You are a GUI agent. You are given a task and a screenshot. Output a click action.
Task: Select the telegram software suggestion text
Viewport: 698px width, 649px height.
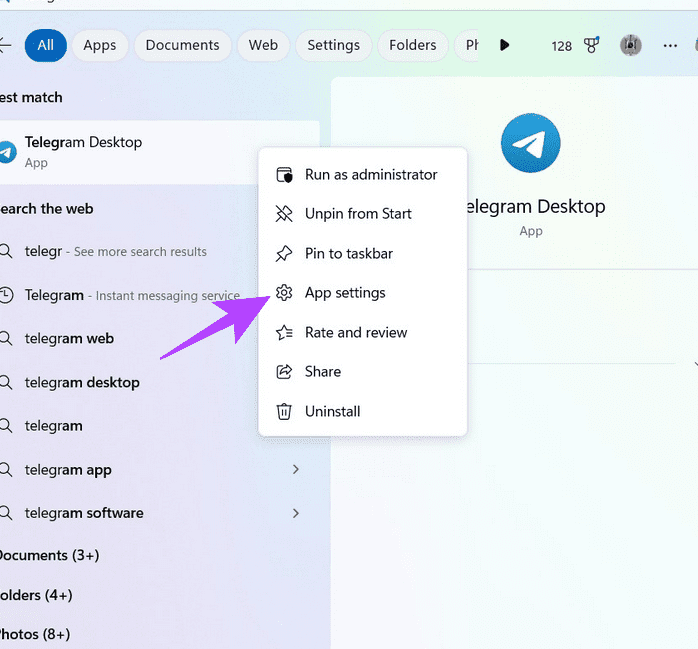[84, 513]
